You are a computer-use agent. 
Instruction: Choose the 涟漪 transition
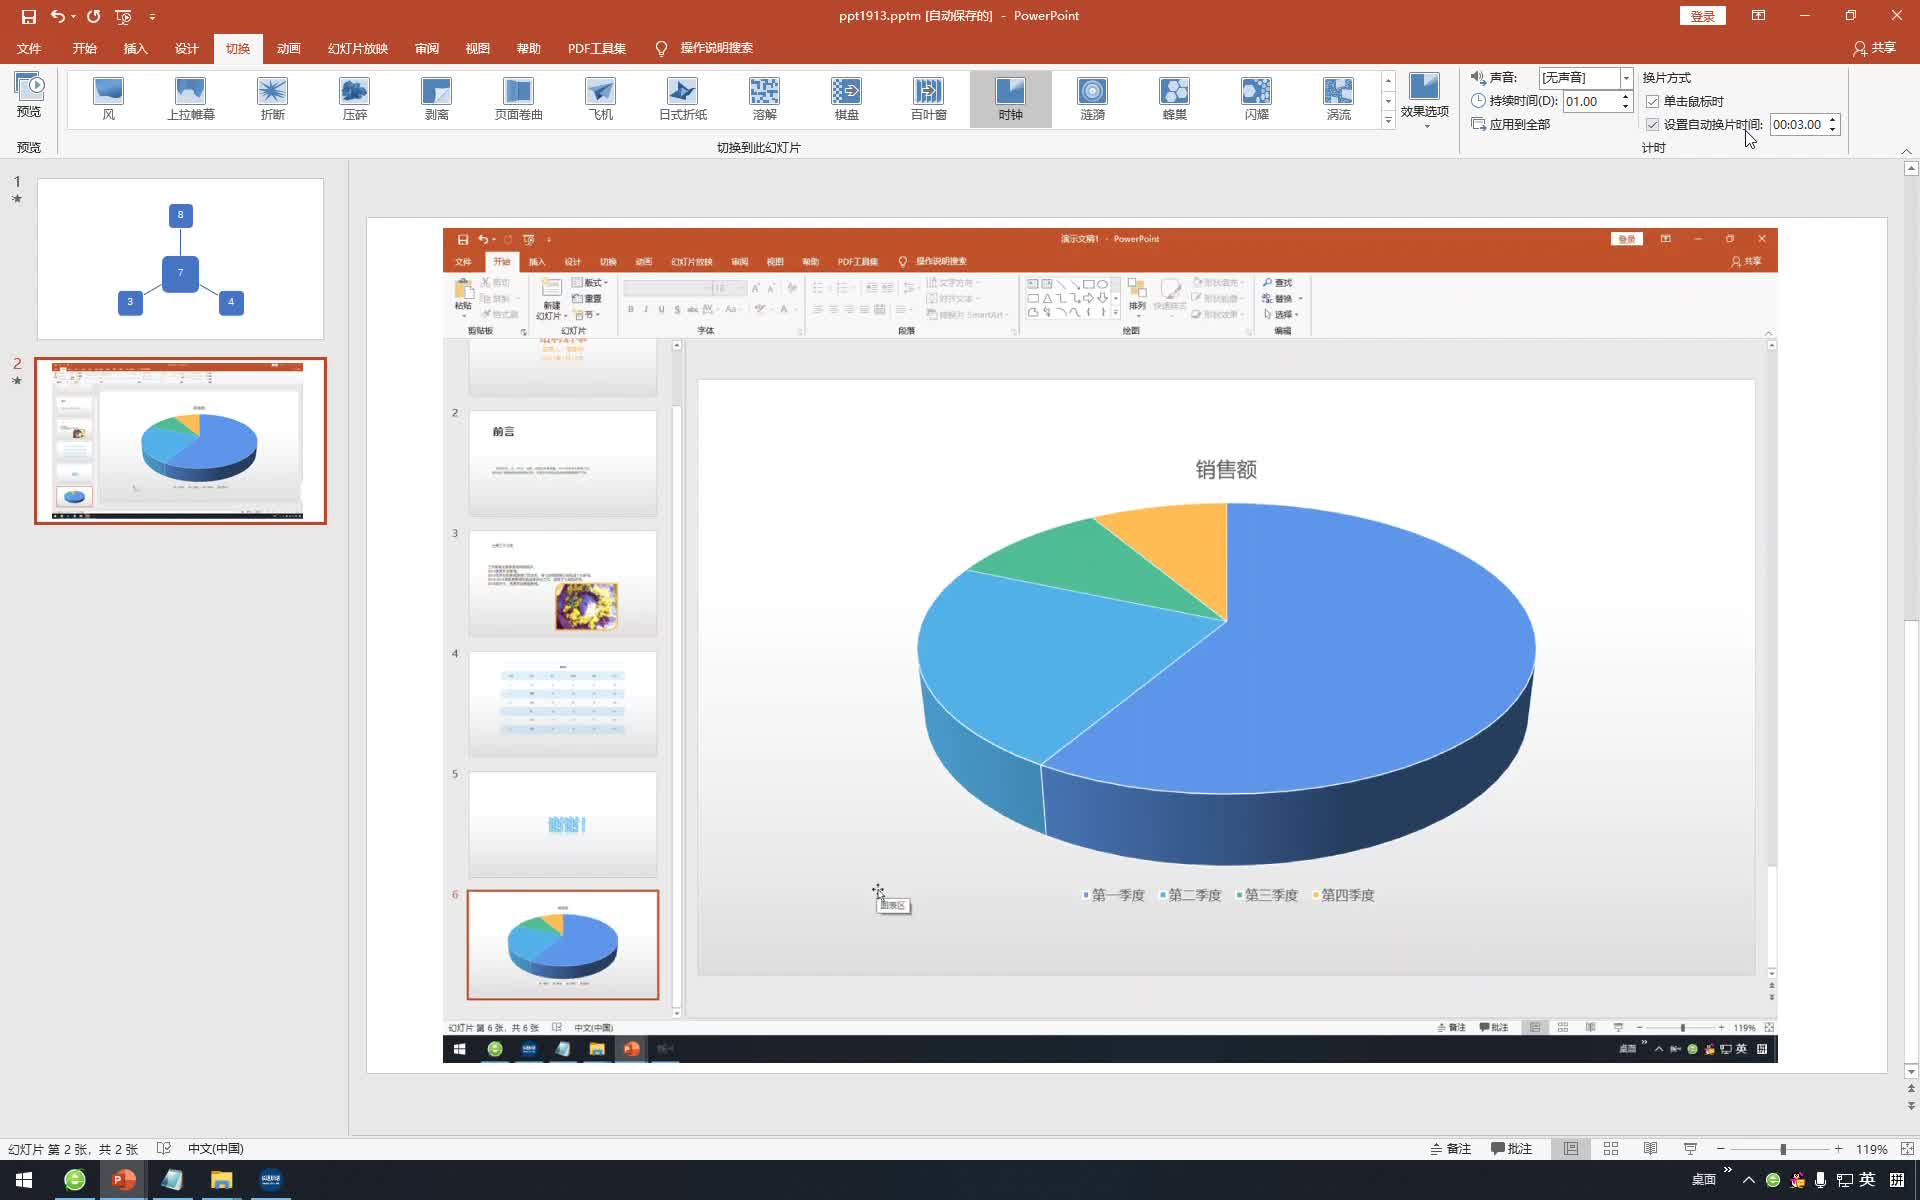coord(1092,99)
